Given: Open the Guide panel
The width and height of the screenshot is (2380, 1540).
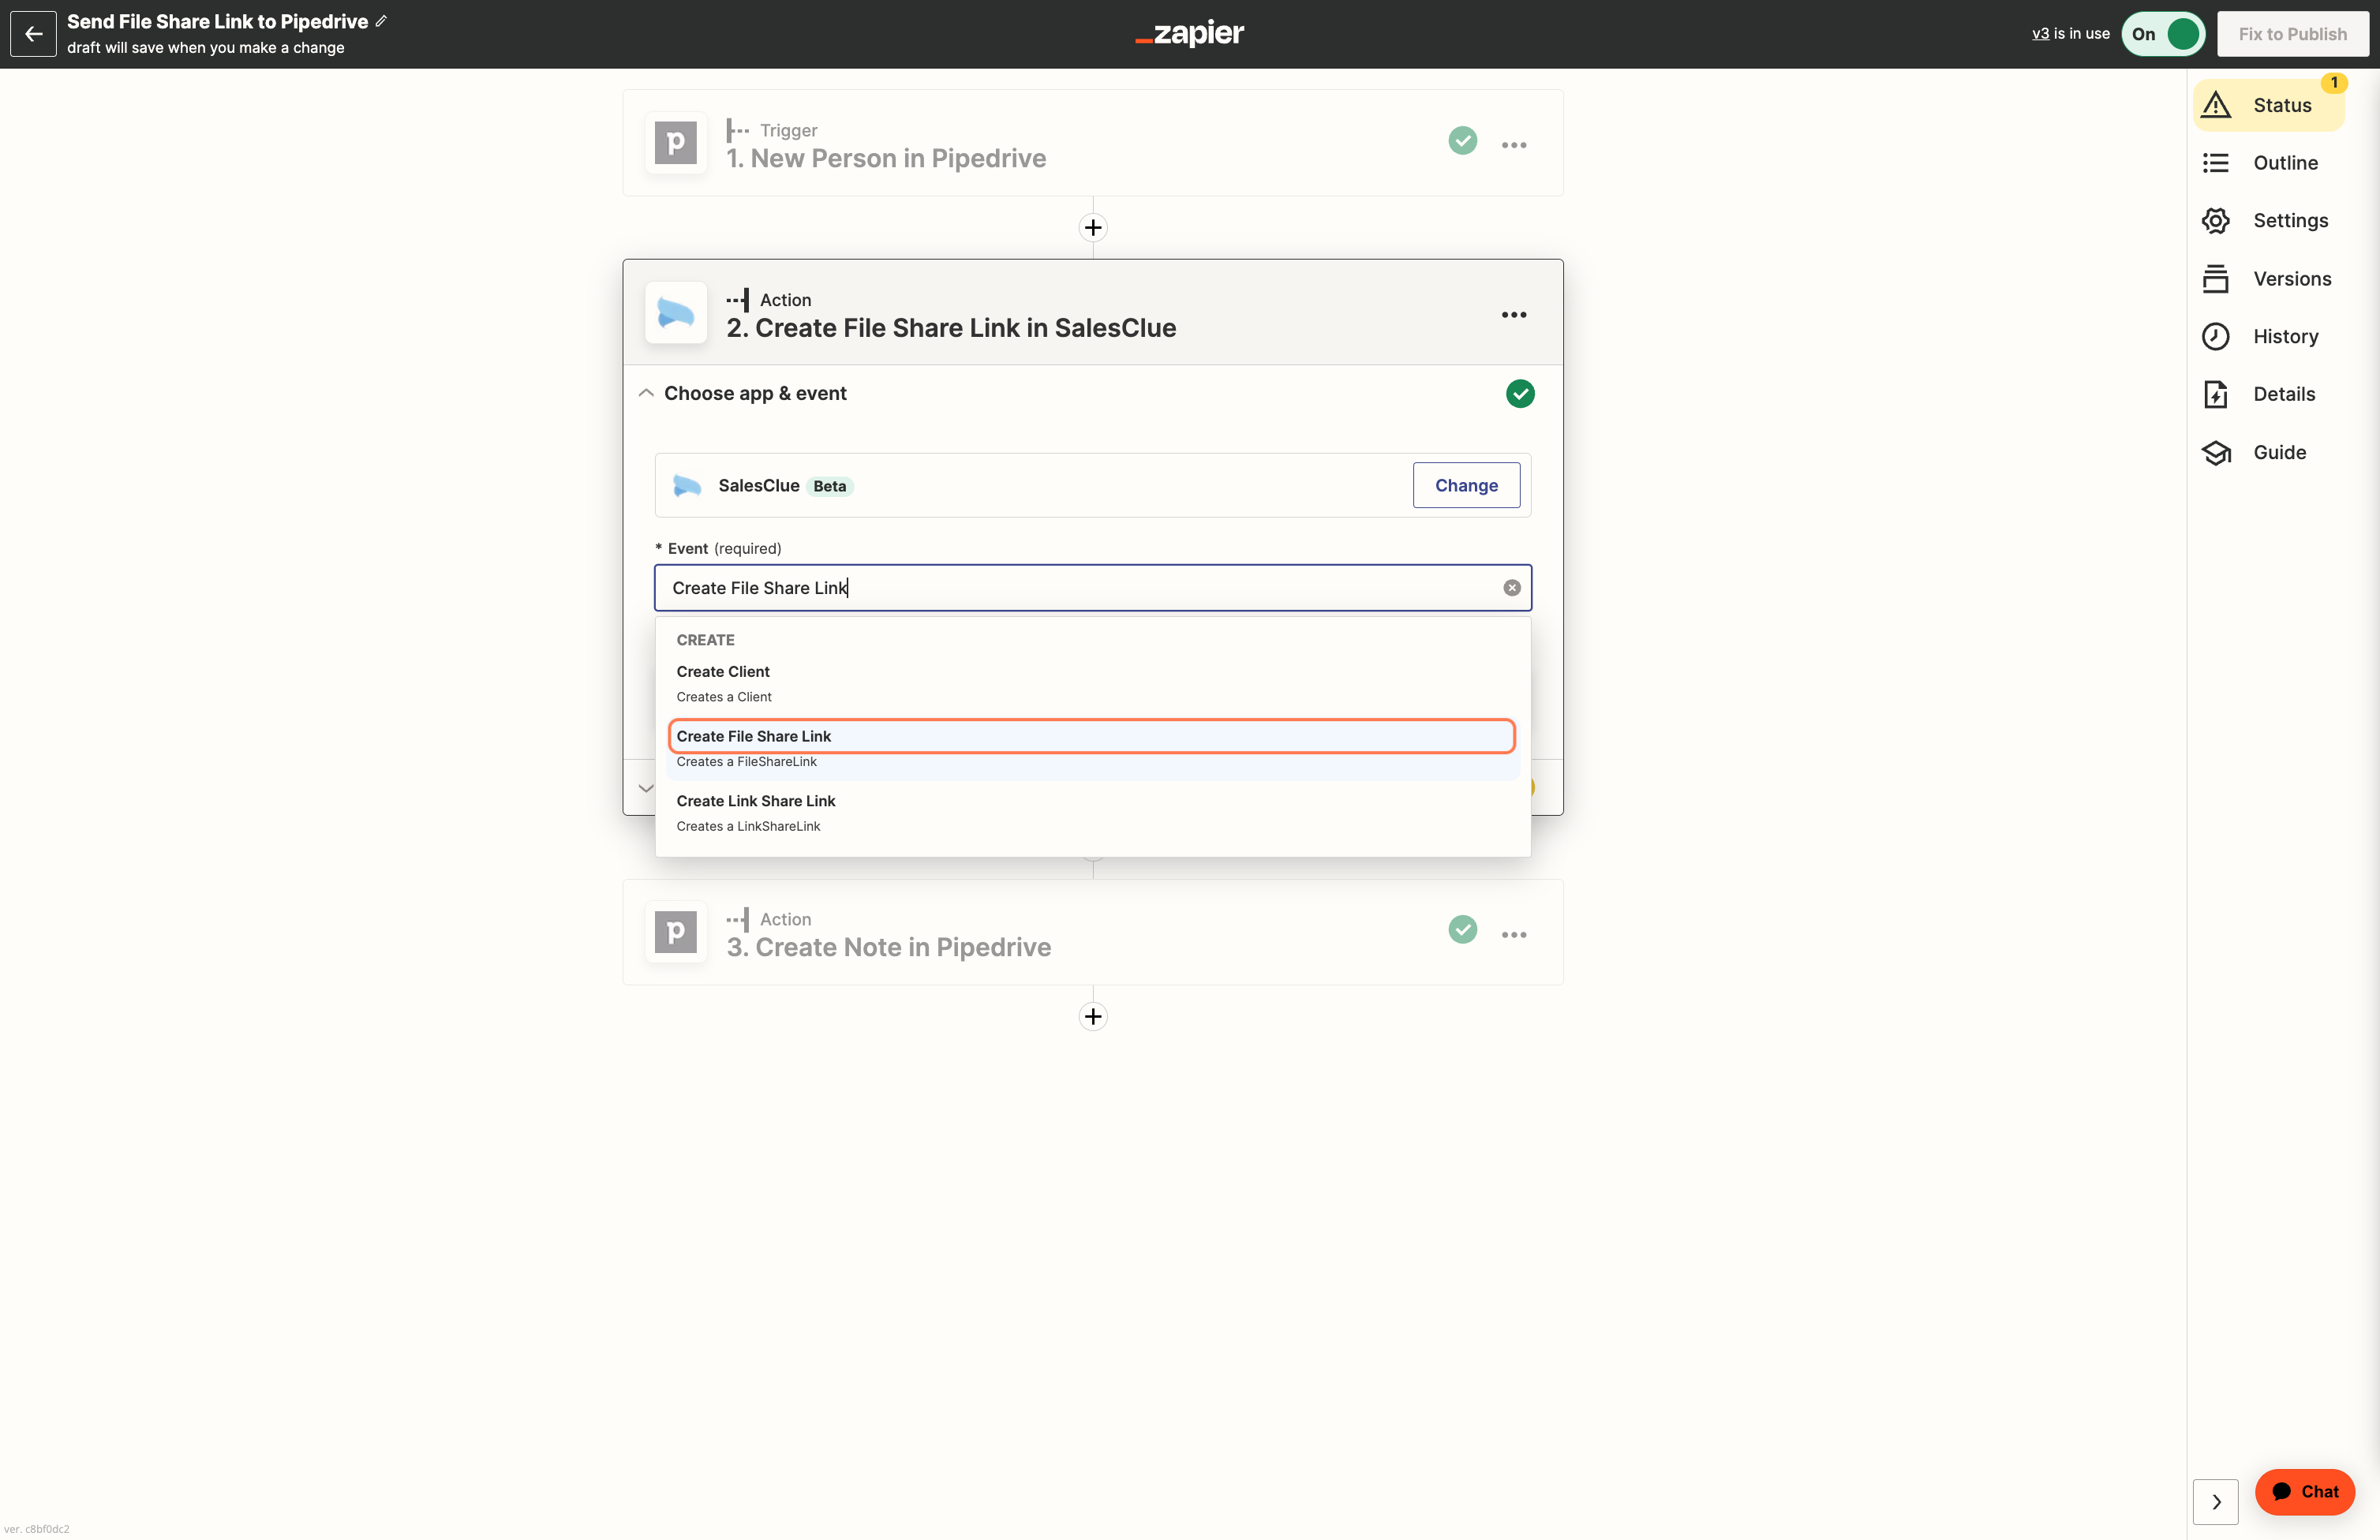Looking at the screenshot, I should (2268, 452).
